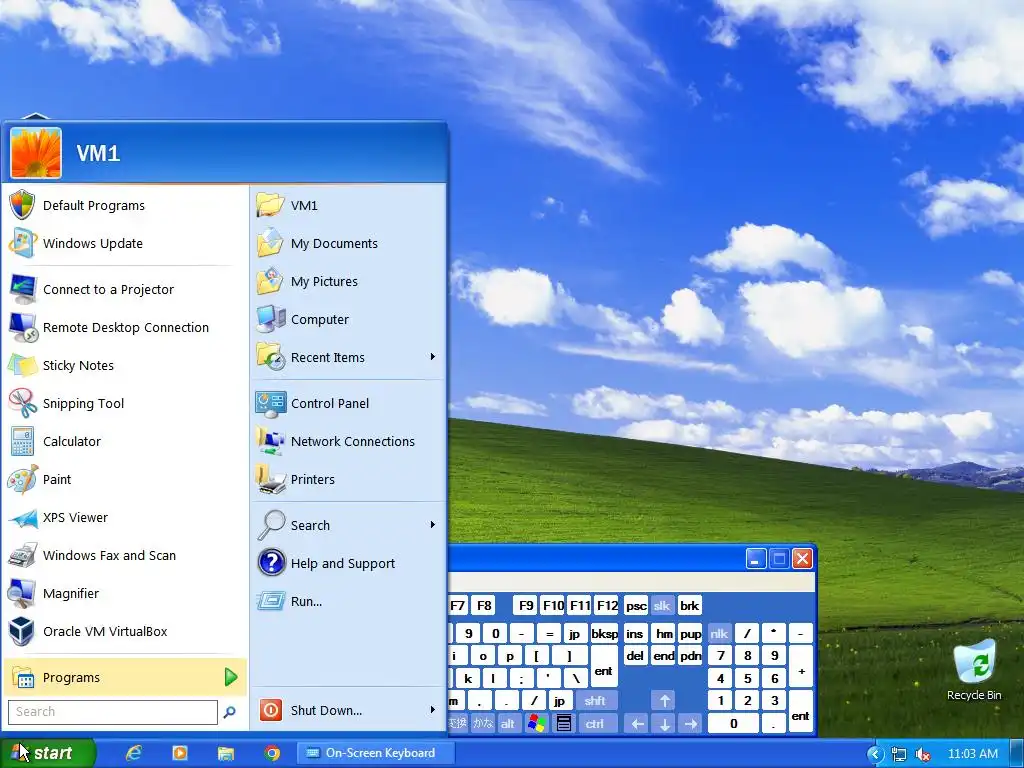Screen dimensions: 1024x768
Task: Click the start button
Action: [47, 753]
